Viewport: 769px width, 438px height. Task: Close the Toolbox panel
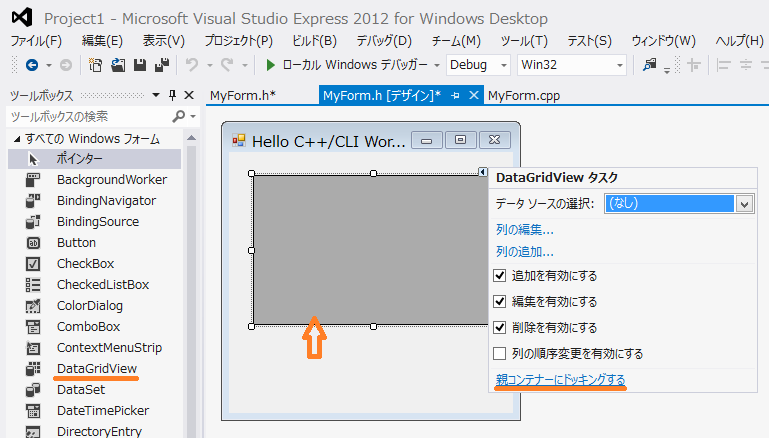pyautogui.click(x=189, y=95)
